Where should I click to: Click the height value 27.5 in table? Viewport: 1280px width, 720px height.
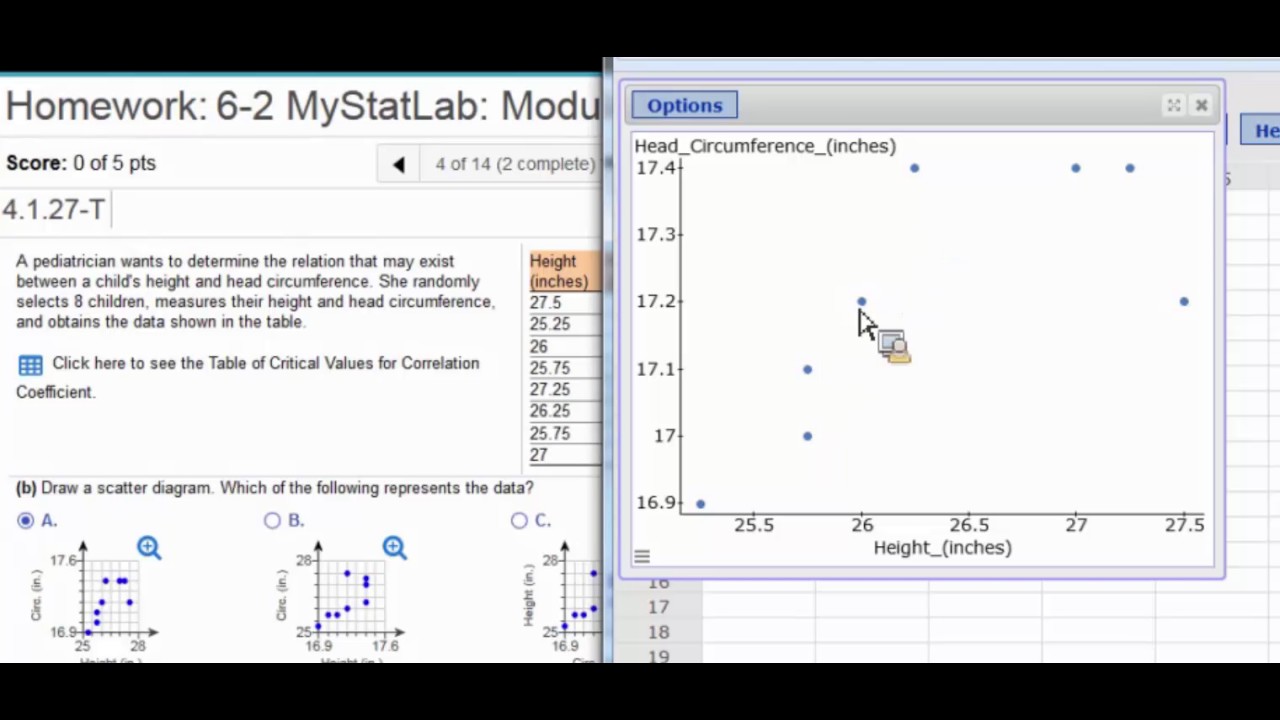click(546, 302)
